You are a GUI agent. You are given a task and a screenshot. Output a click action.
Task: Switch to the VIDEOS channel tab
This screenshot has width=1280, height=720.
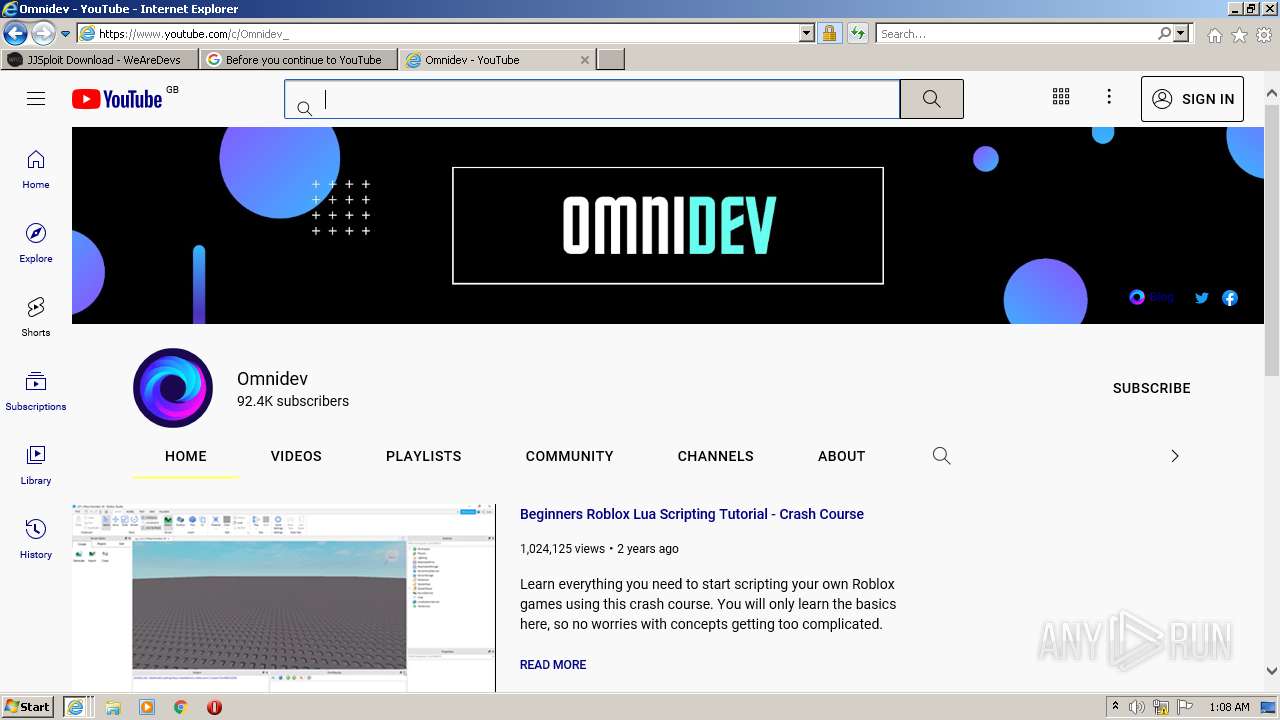coord(296,456)
